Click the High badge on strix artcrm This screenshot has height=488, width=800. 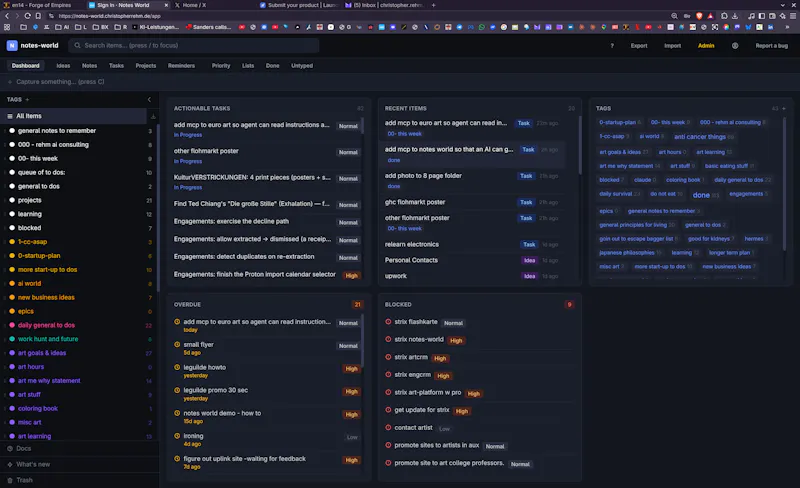click(440, 358)
